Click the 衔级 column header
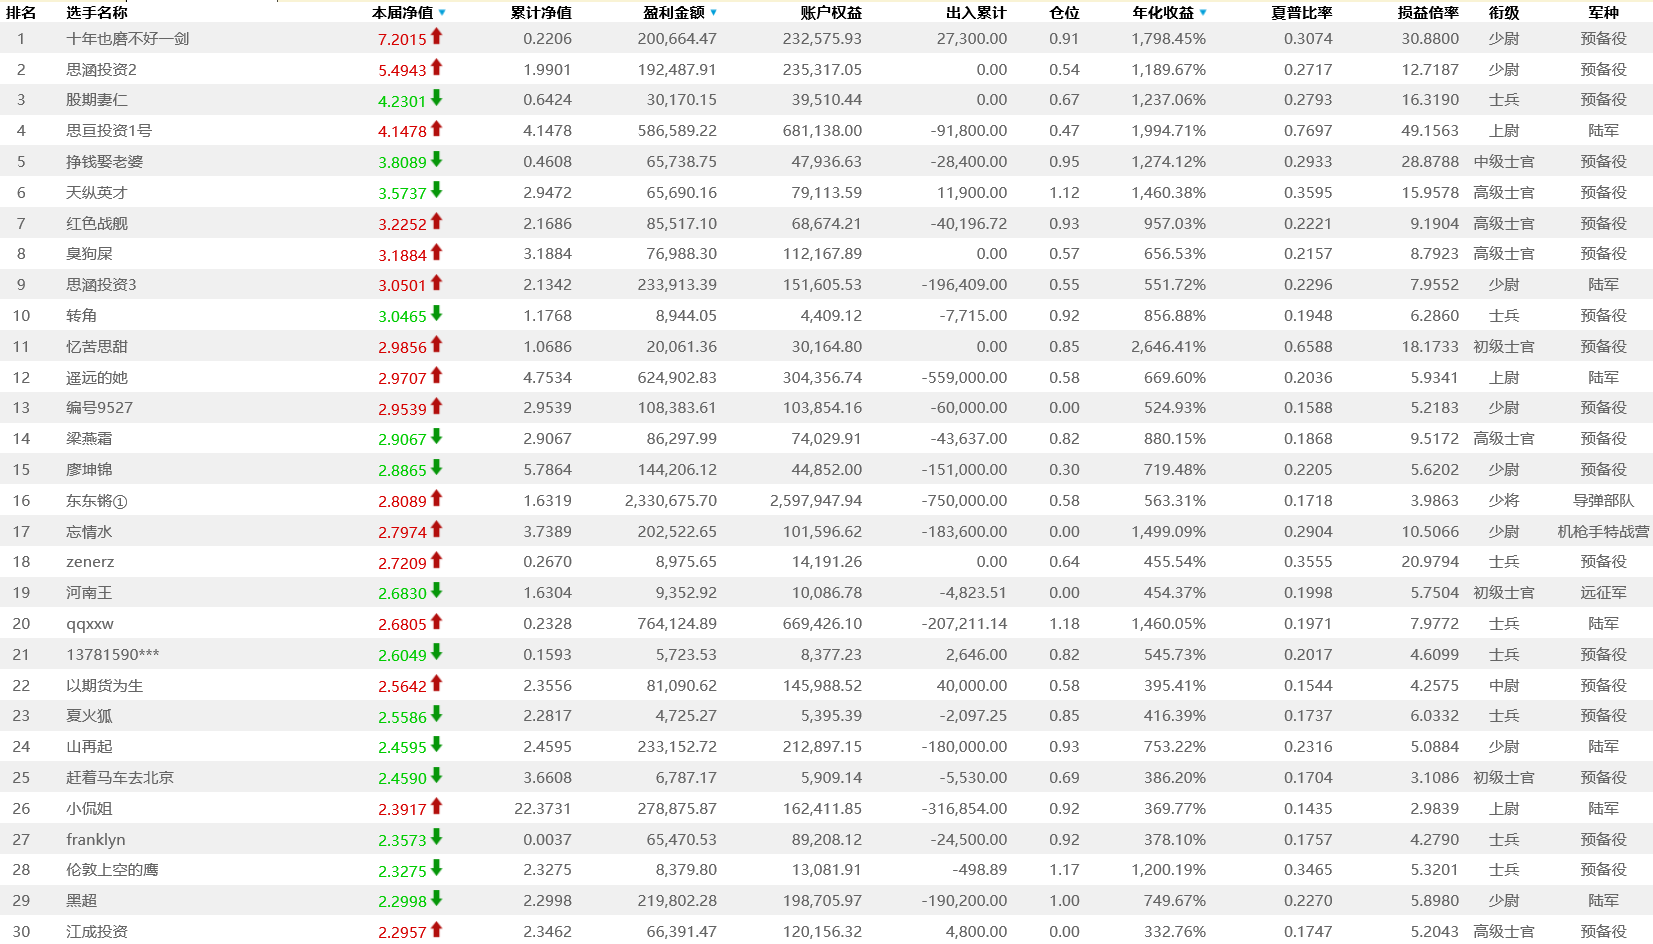This screenshot has width=1653, height=944. click(1504, 13)
